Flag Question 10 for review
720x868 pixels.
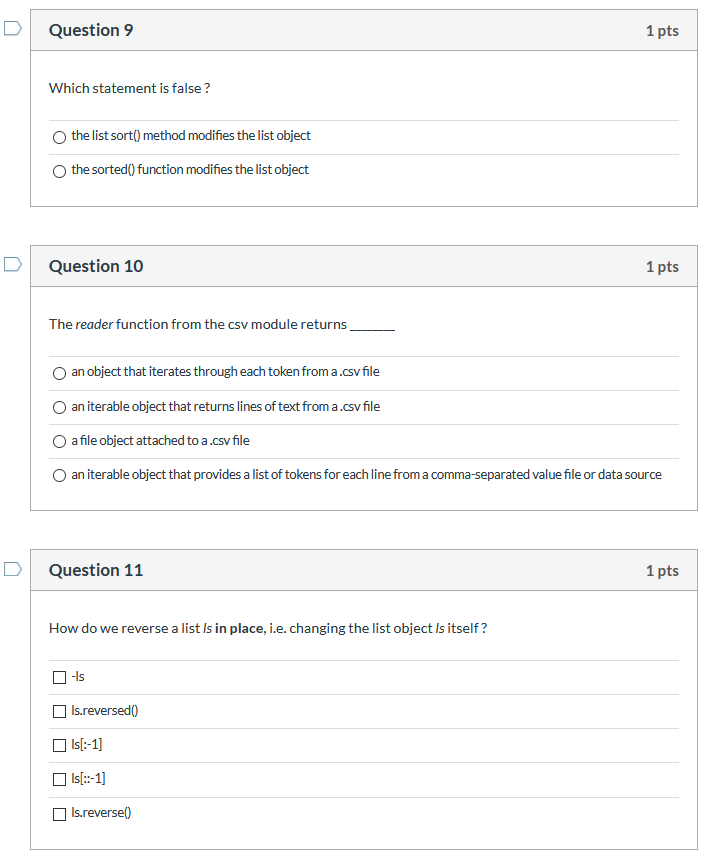pos(11,262)
